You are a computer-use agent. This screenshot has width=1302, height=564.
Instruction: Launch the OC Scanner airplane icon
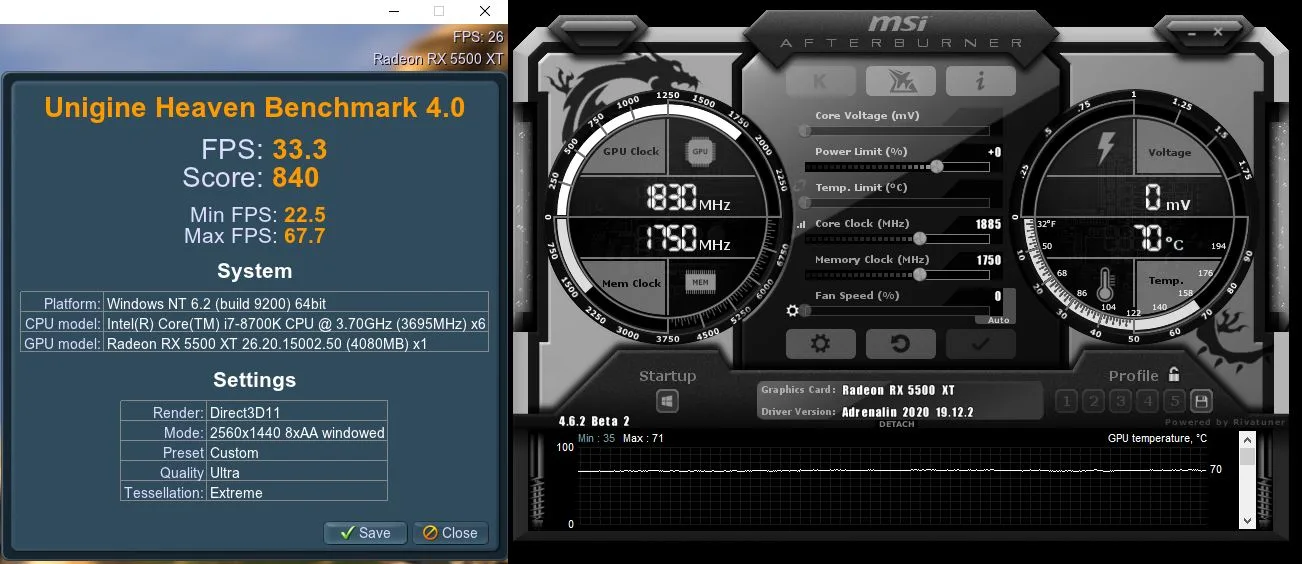tap(900, 81)
